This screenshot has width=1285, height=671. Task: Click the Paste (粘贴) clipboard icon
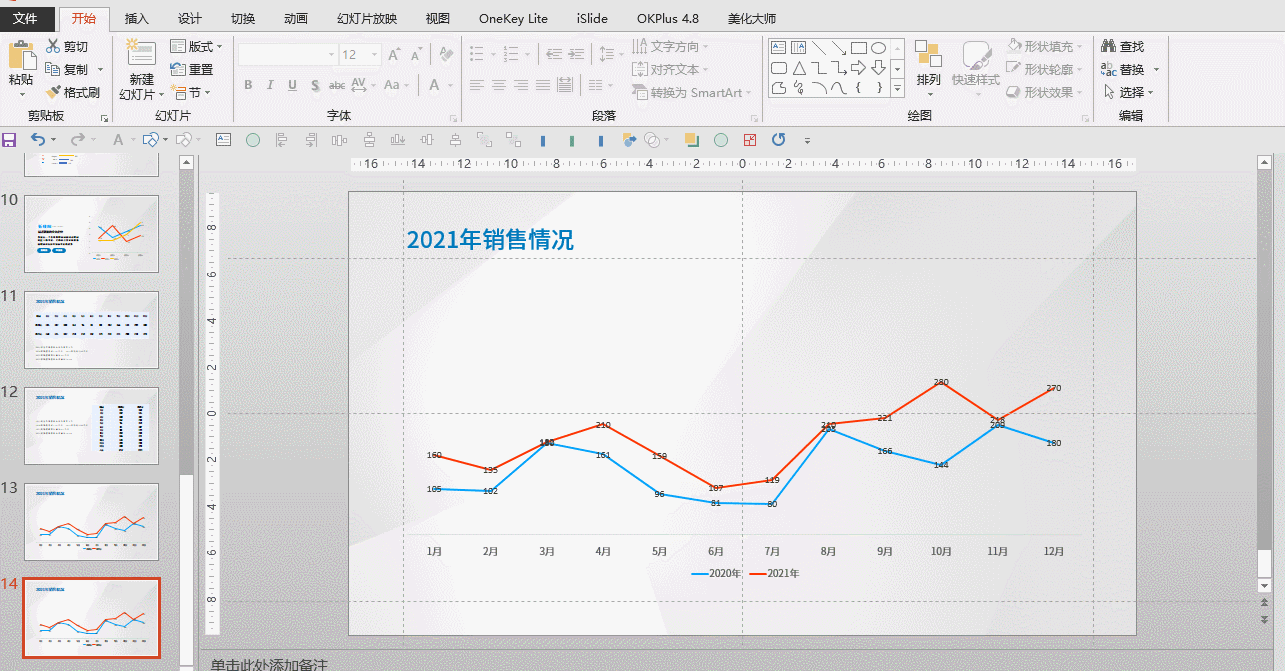21,55
